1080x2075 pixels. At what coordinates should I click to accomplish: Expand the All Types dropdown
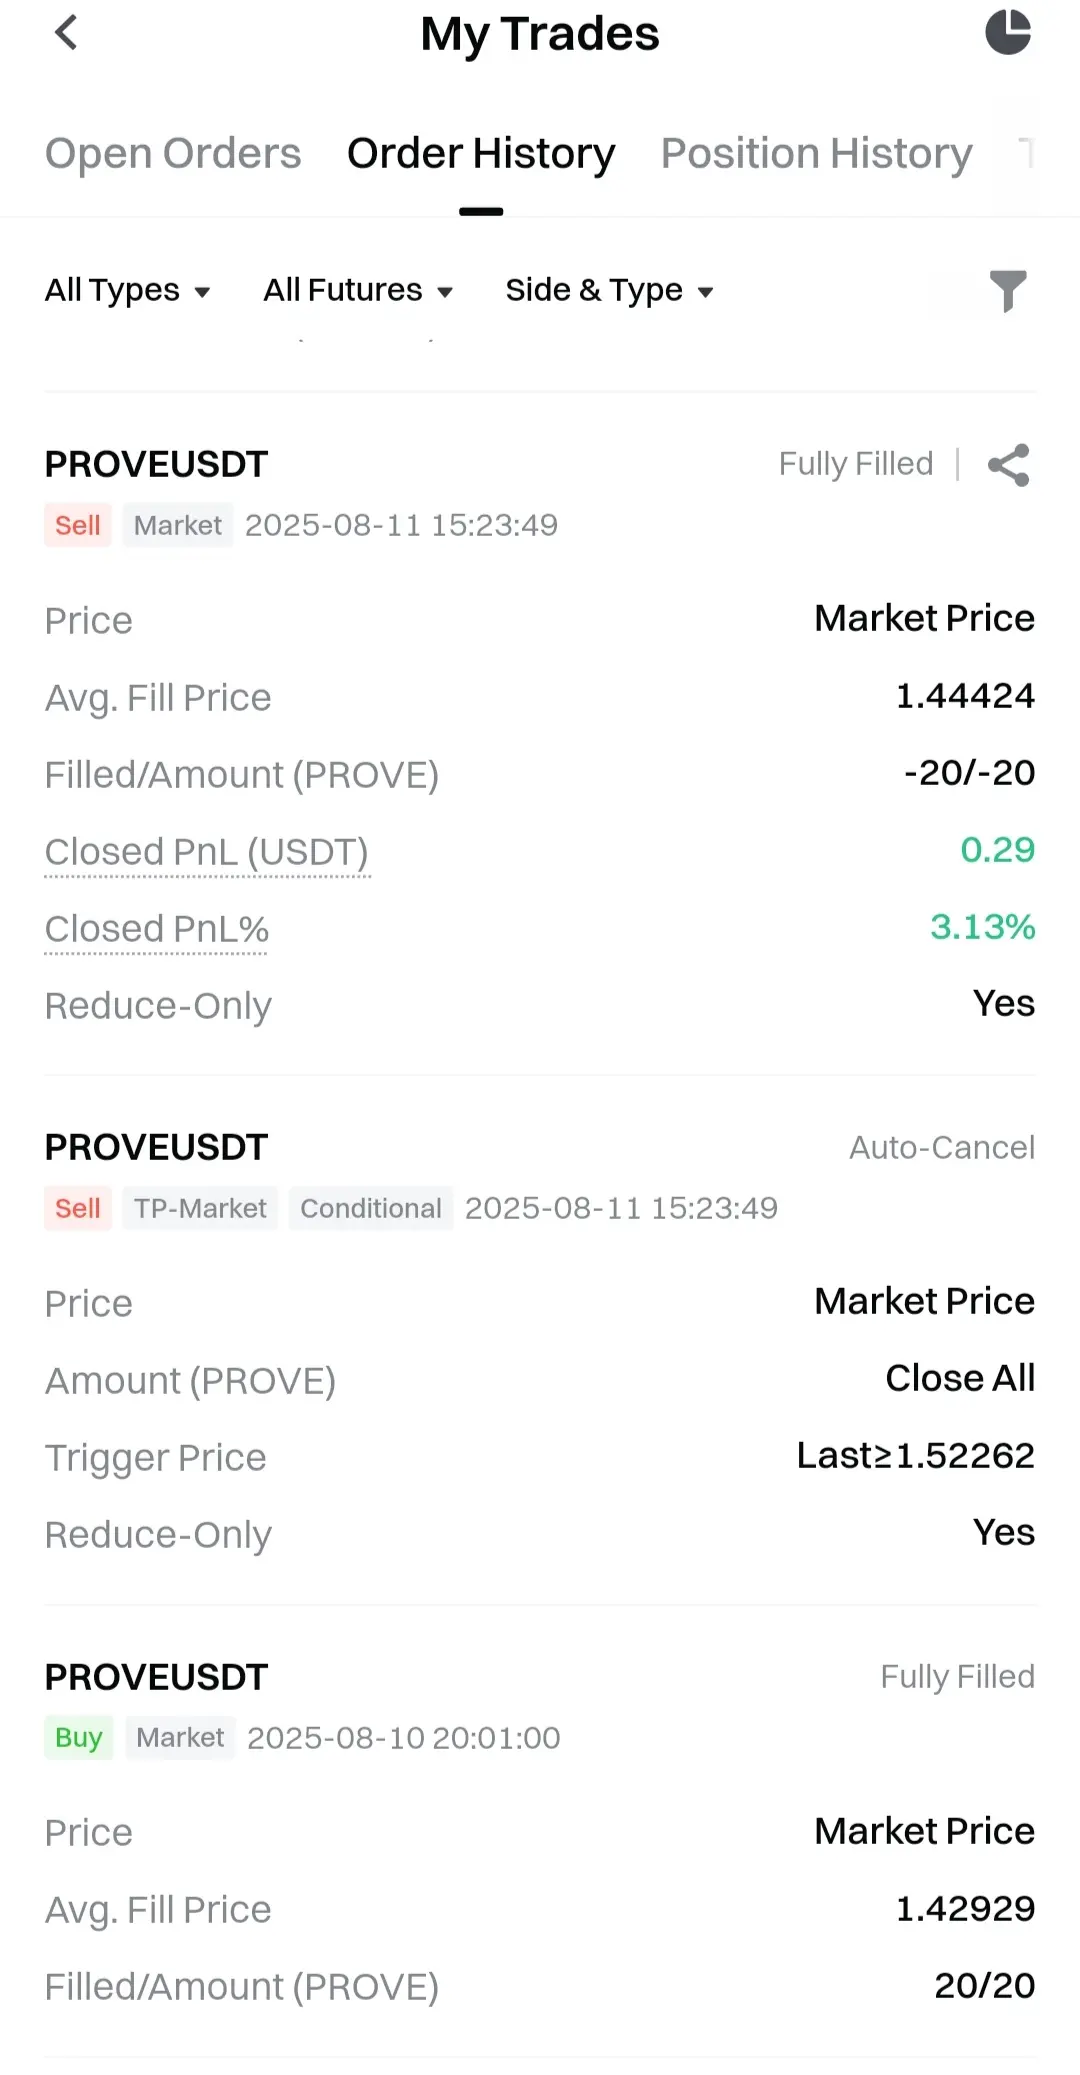(128, 290)
